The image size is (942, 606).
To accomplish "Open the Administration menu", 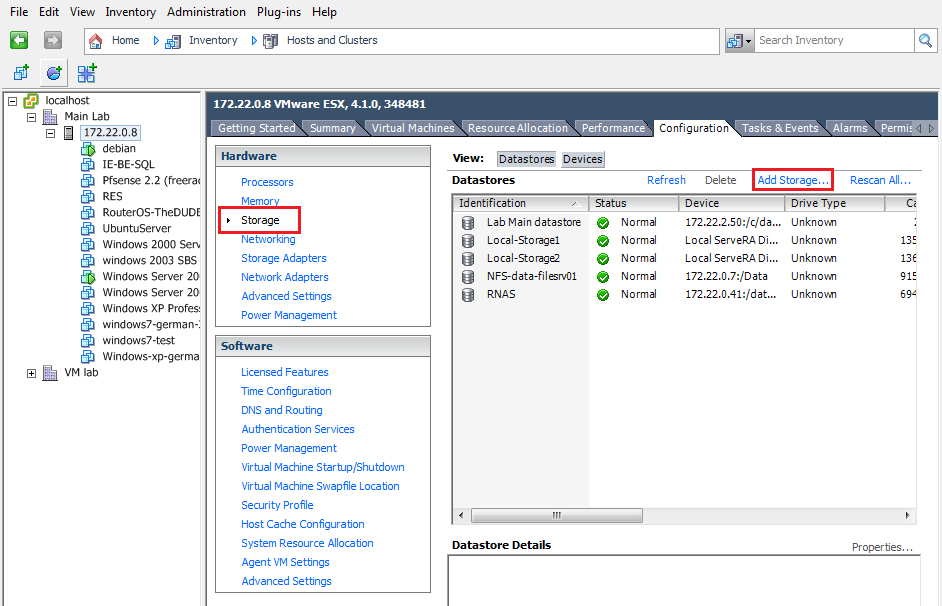I will (x=206, y=11).
